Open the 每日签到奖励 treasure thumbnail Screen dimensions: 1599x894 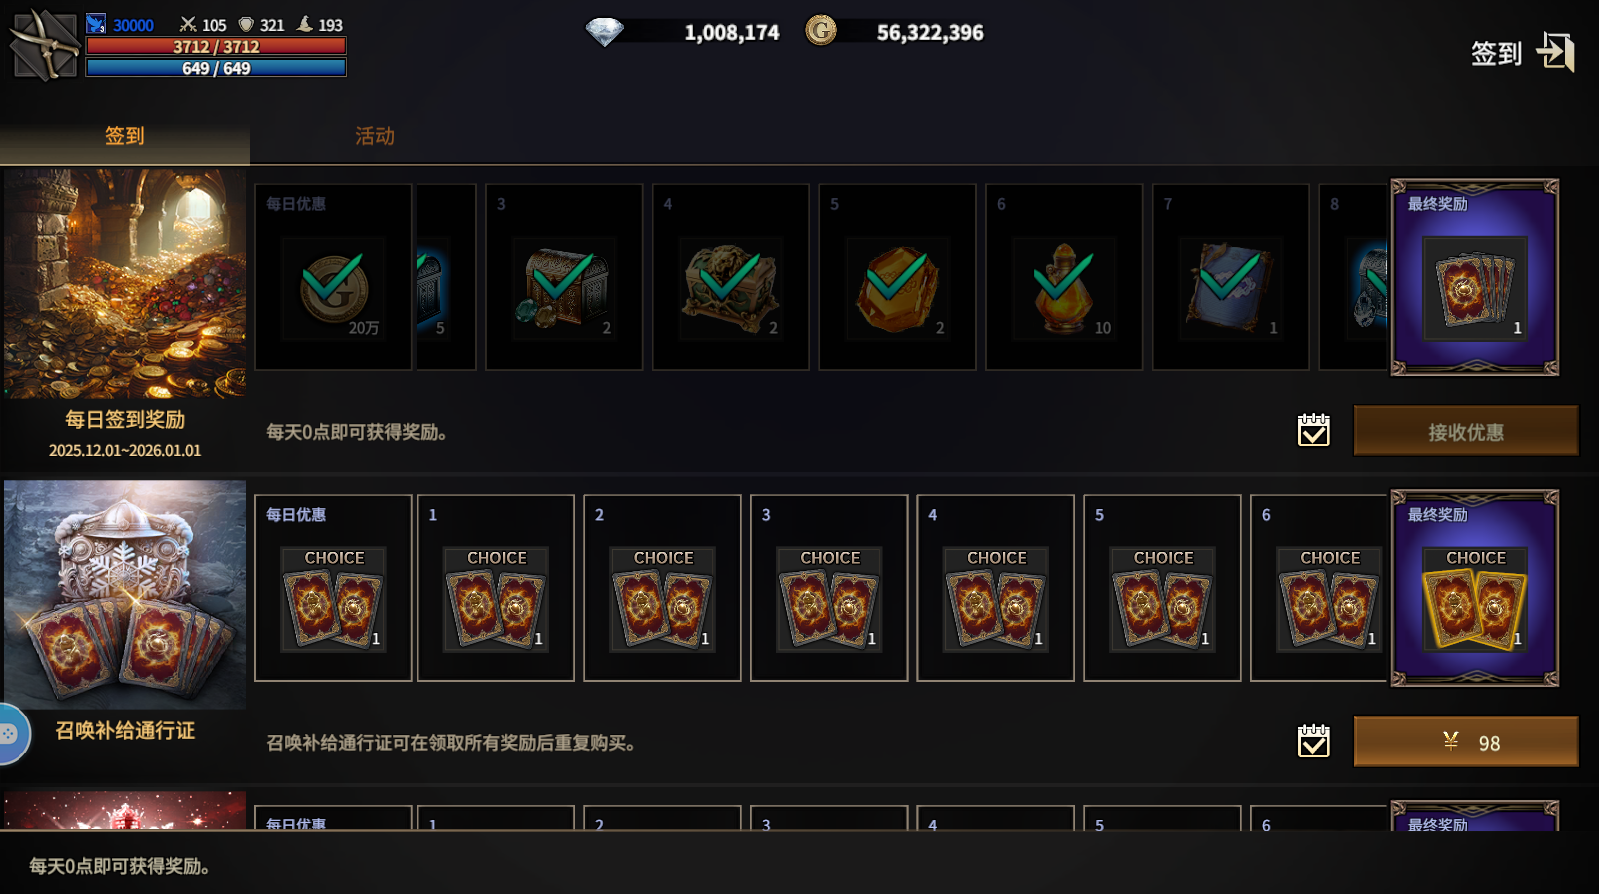pos(125,284)
